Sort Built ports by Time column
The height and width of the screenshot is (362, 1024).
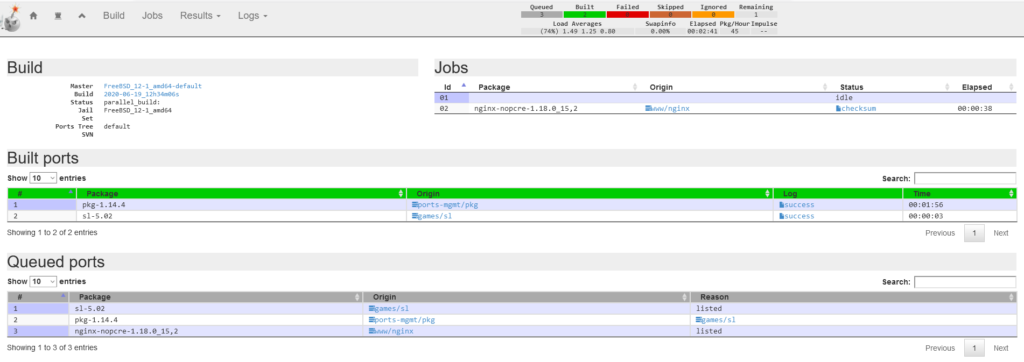point(959,193)
